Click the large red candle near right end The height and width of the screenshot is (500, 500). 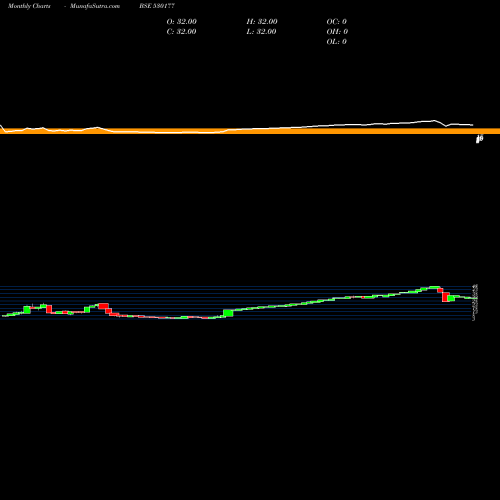tap(446, 297)
